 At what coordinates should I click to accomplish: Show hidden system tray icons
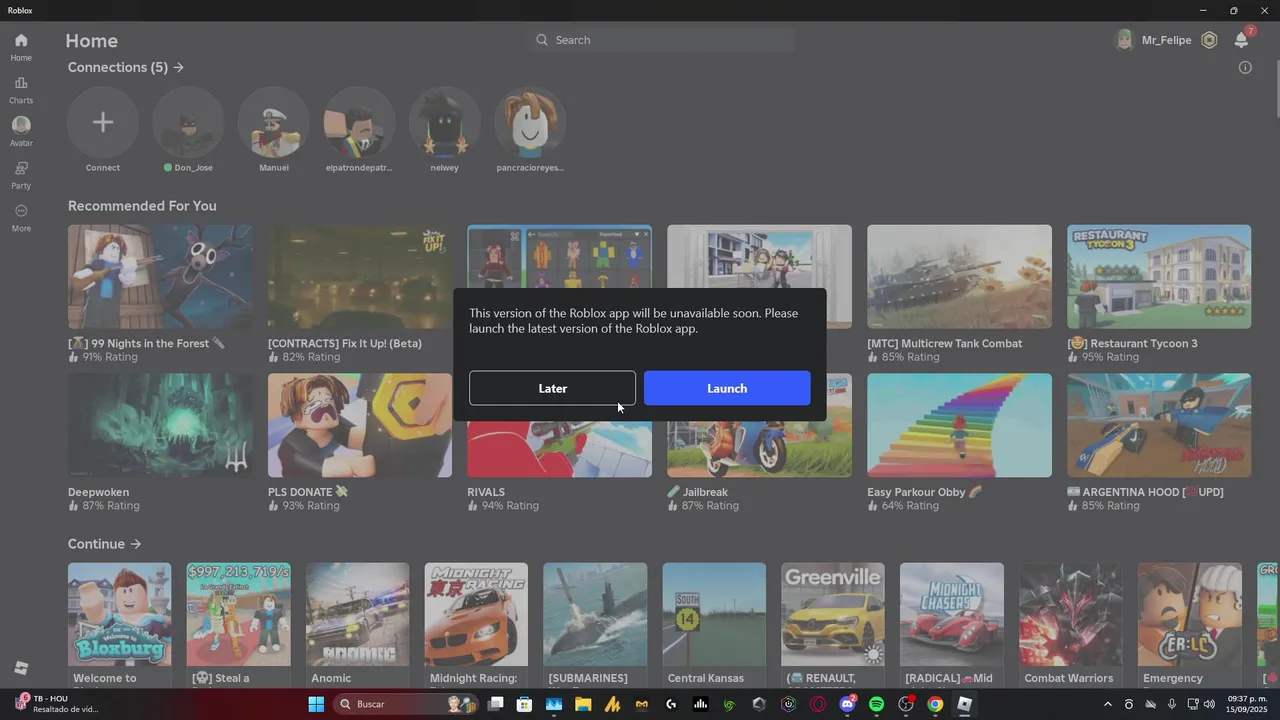point(1107,704)
